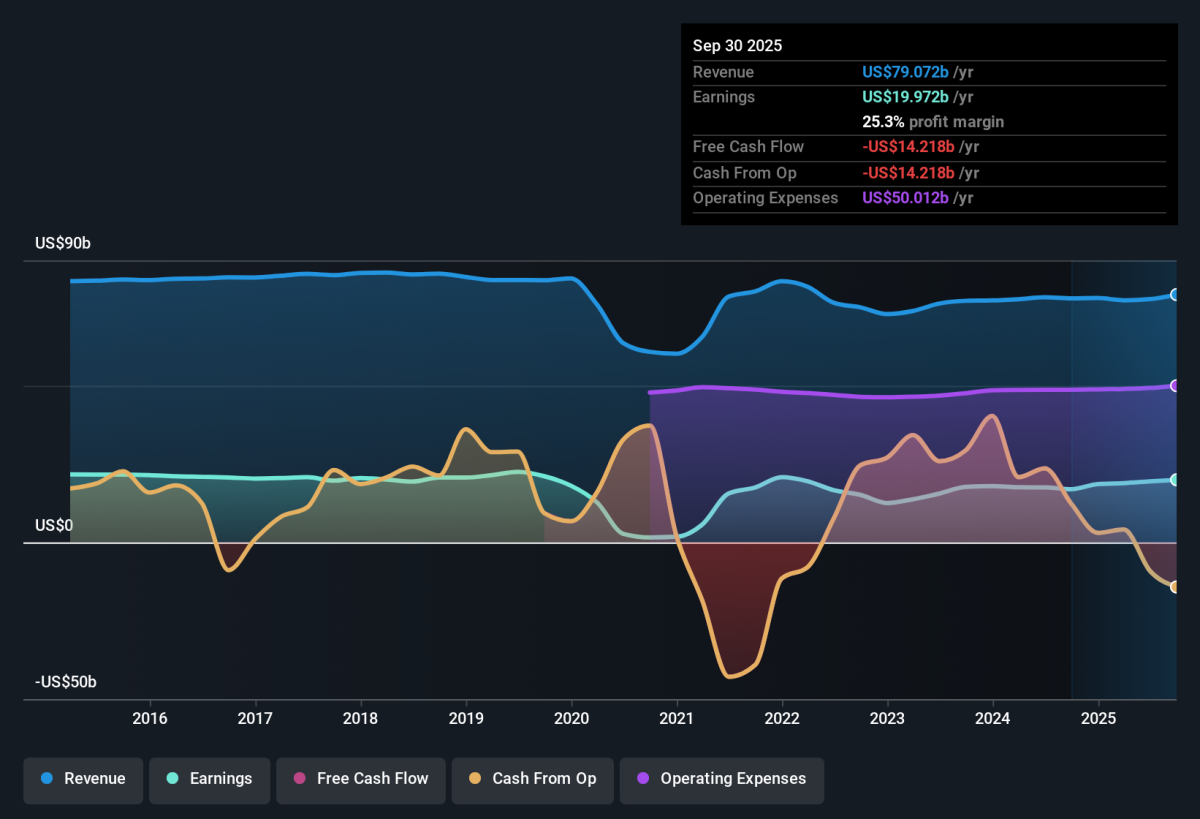This screenshot has height=819, width=1200.
Task: Click the 2020 label on time axis
Action: point(571,718)
